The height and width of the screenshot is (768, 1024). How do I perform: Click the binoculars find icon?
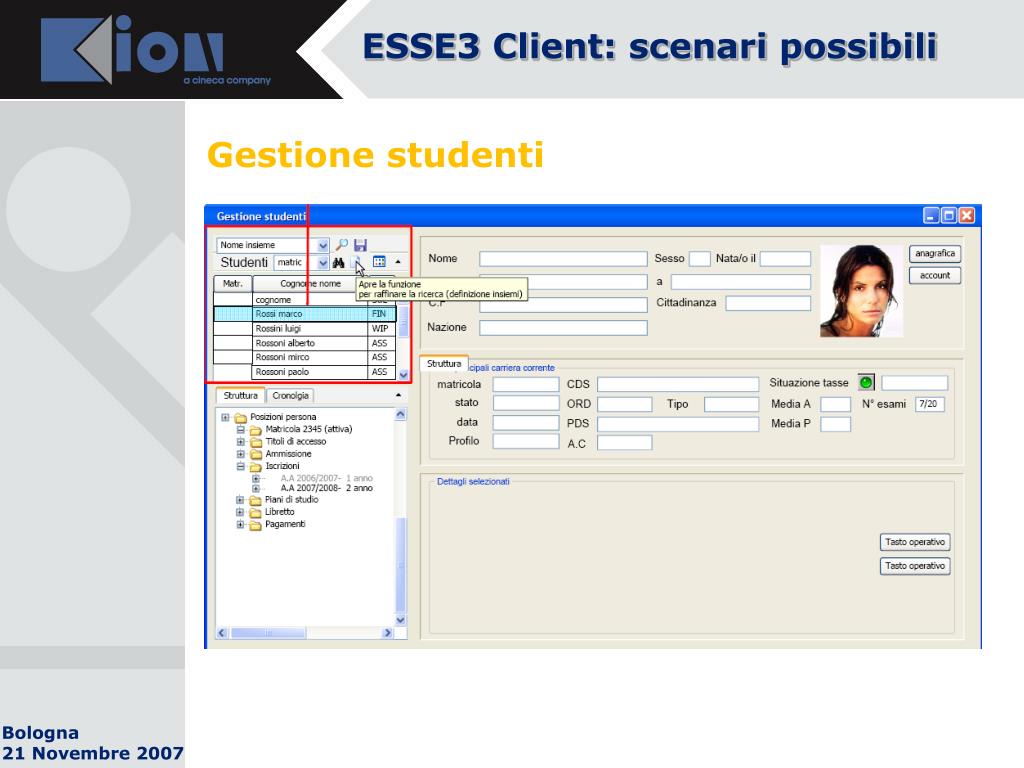[338, 263]
